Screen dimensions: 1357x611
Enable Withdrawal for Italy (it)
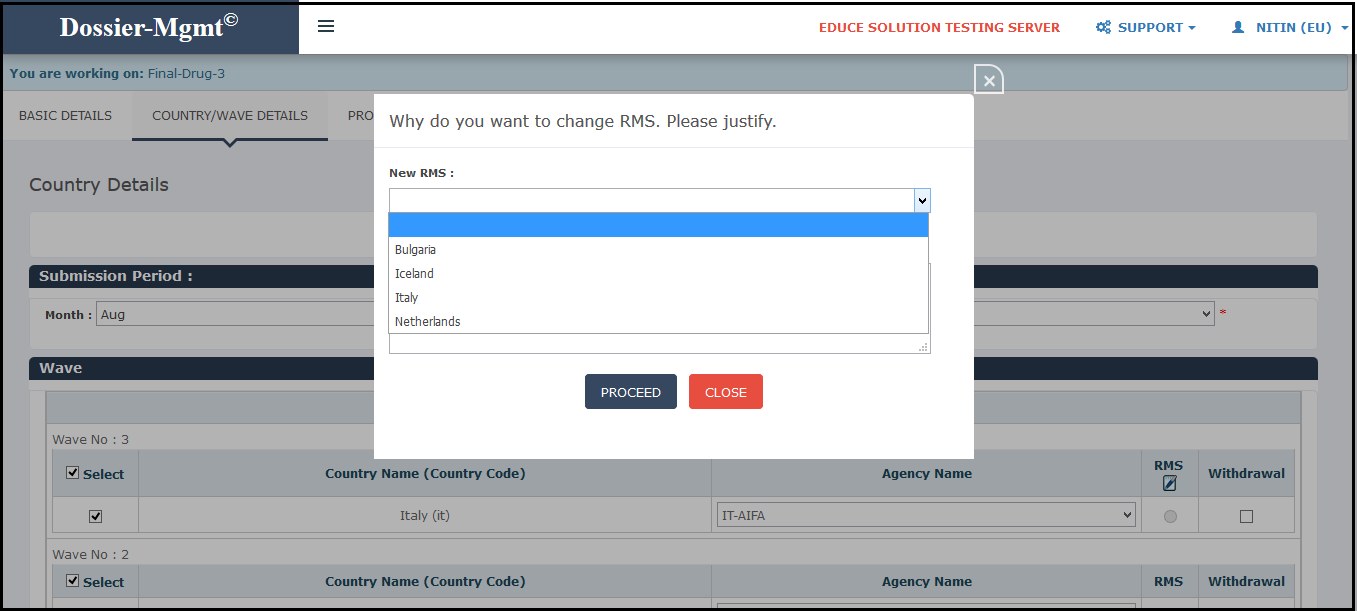1245,515
